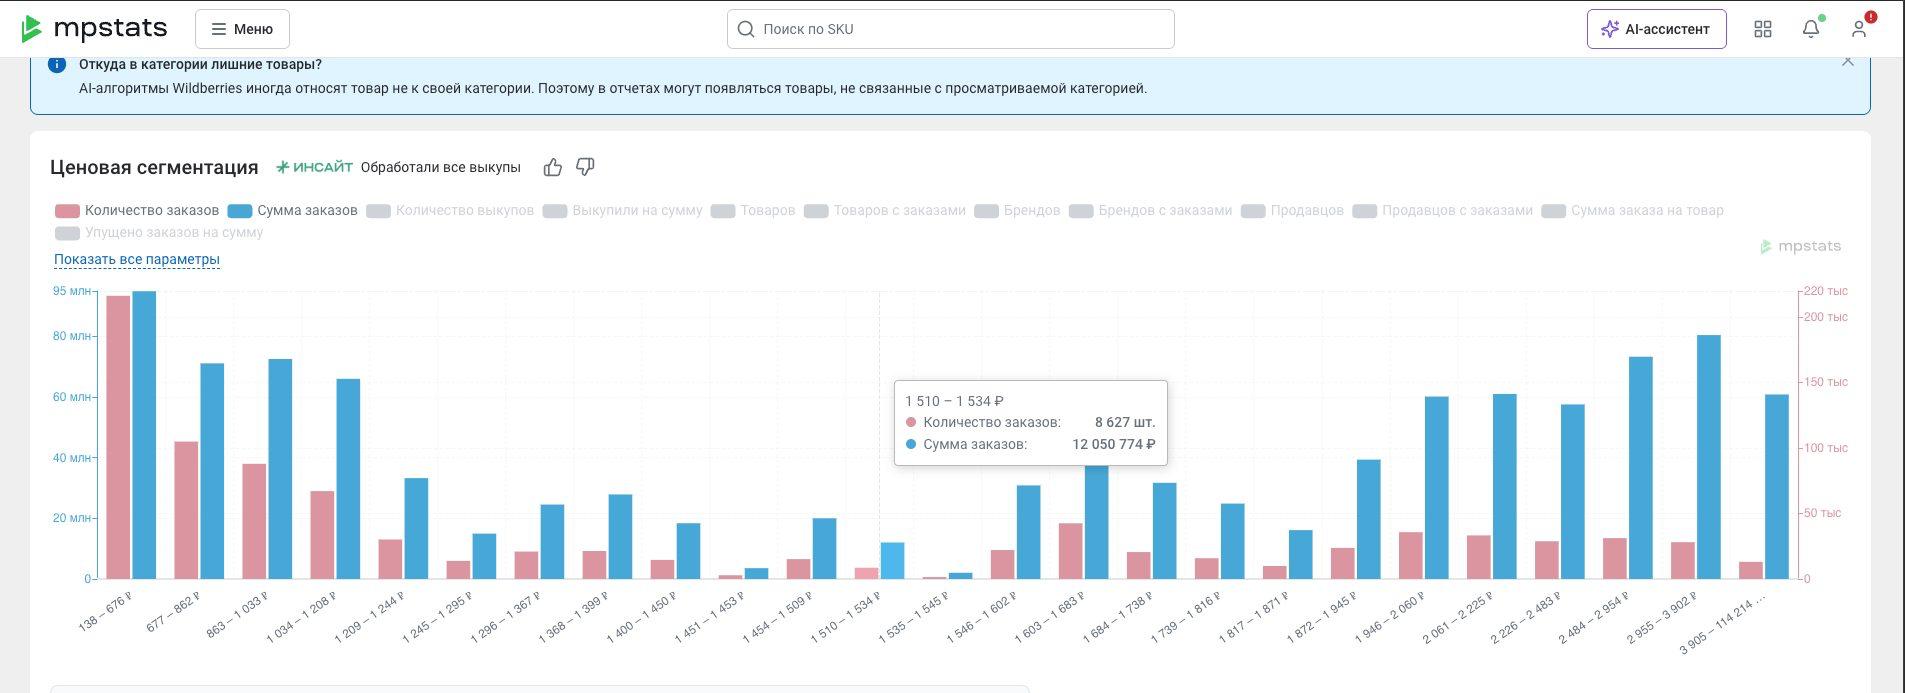The image size is (1905, 693).
Task: Enable the Упущено заказов на сумму series
Action: 159,233
